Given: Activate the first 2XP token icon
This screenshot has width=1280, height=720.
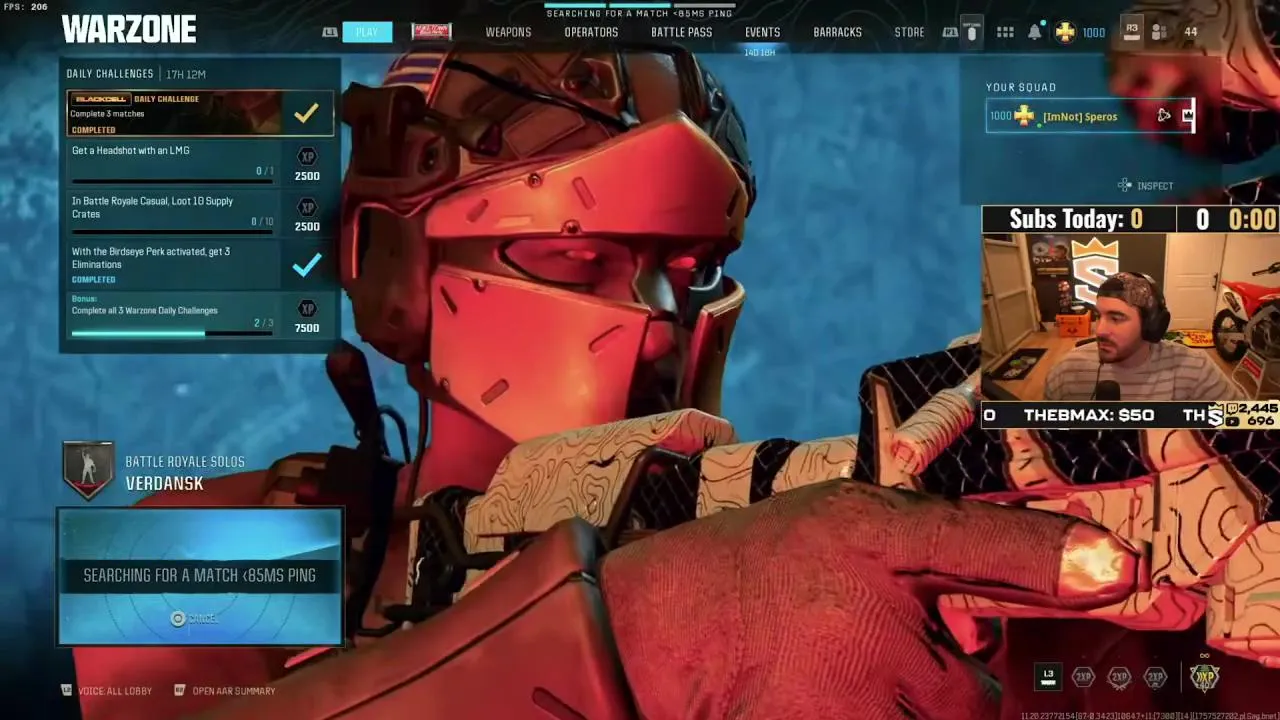Looking at the screenshot, I should point(1083,677).
